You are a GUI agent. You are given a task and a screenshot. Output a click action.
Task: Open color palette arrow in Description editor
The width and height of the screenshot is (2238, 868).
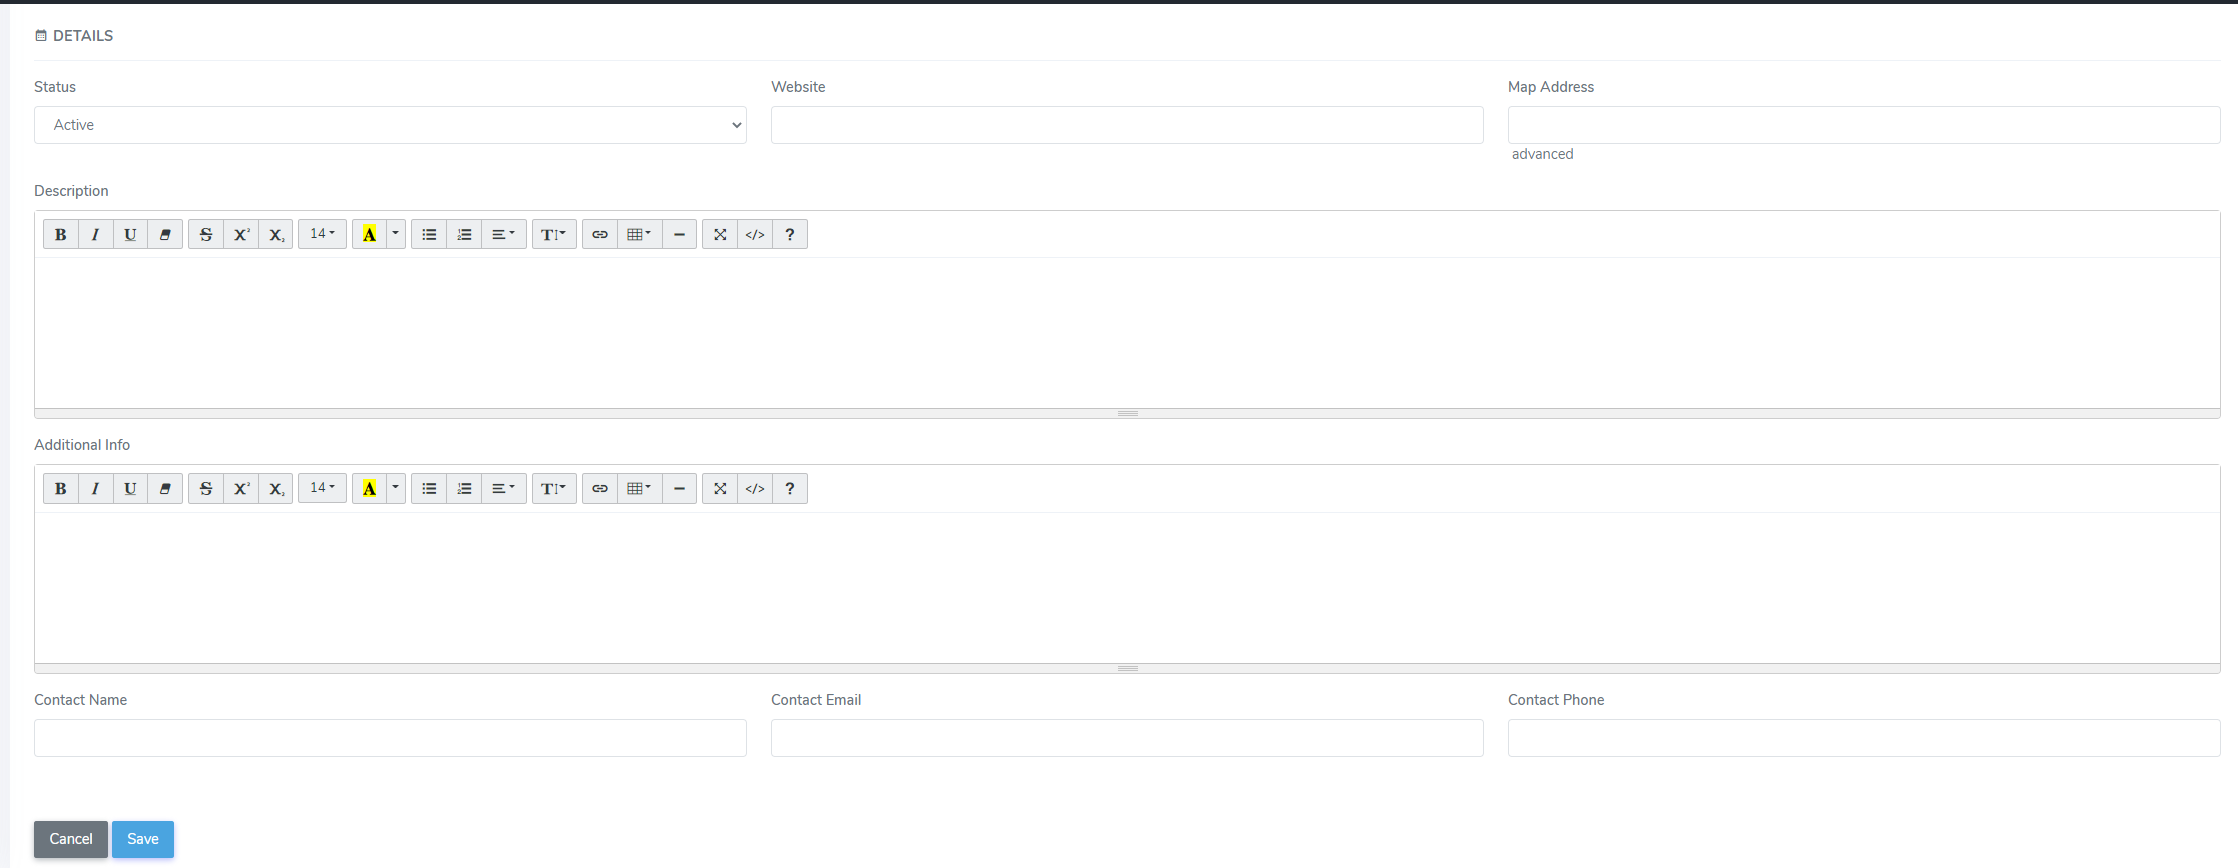click(396, 234)
